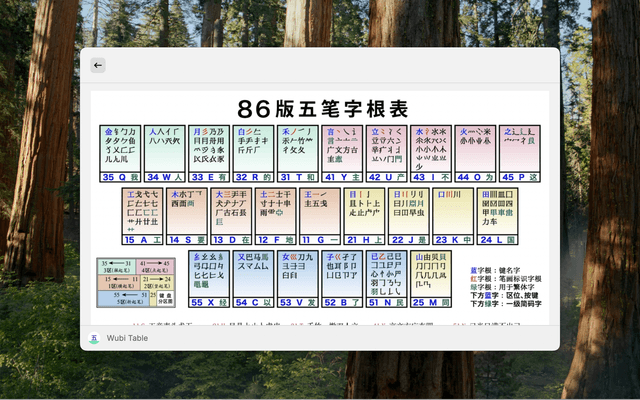640x400 pixels.
Task: Select the 15 A key cell
Action: pyautogui.click(x=142, y=216)
